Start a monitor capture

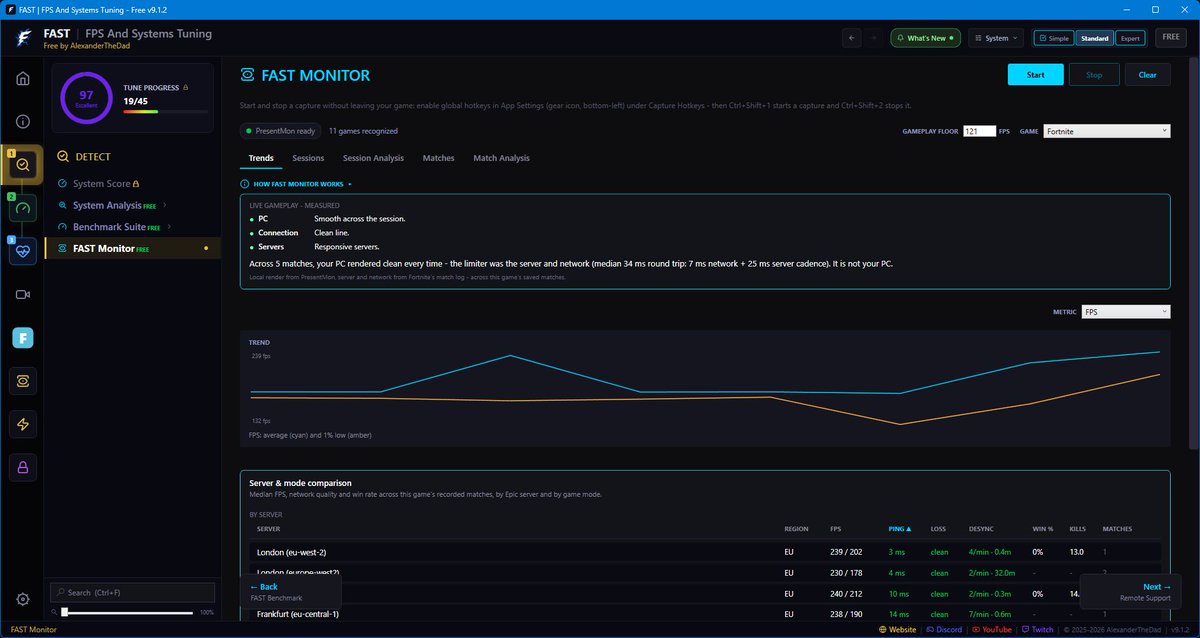click(x=1035, y=75)
